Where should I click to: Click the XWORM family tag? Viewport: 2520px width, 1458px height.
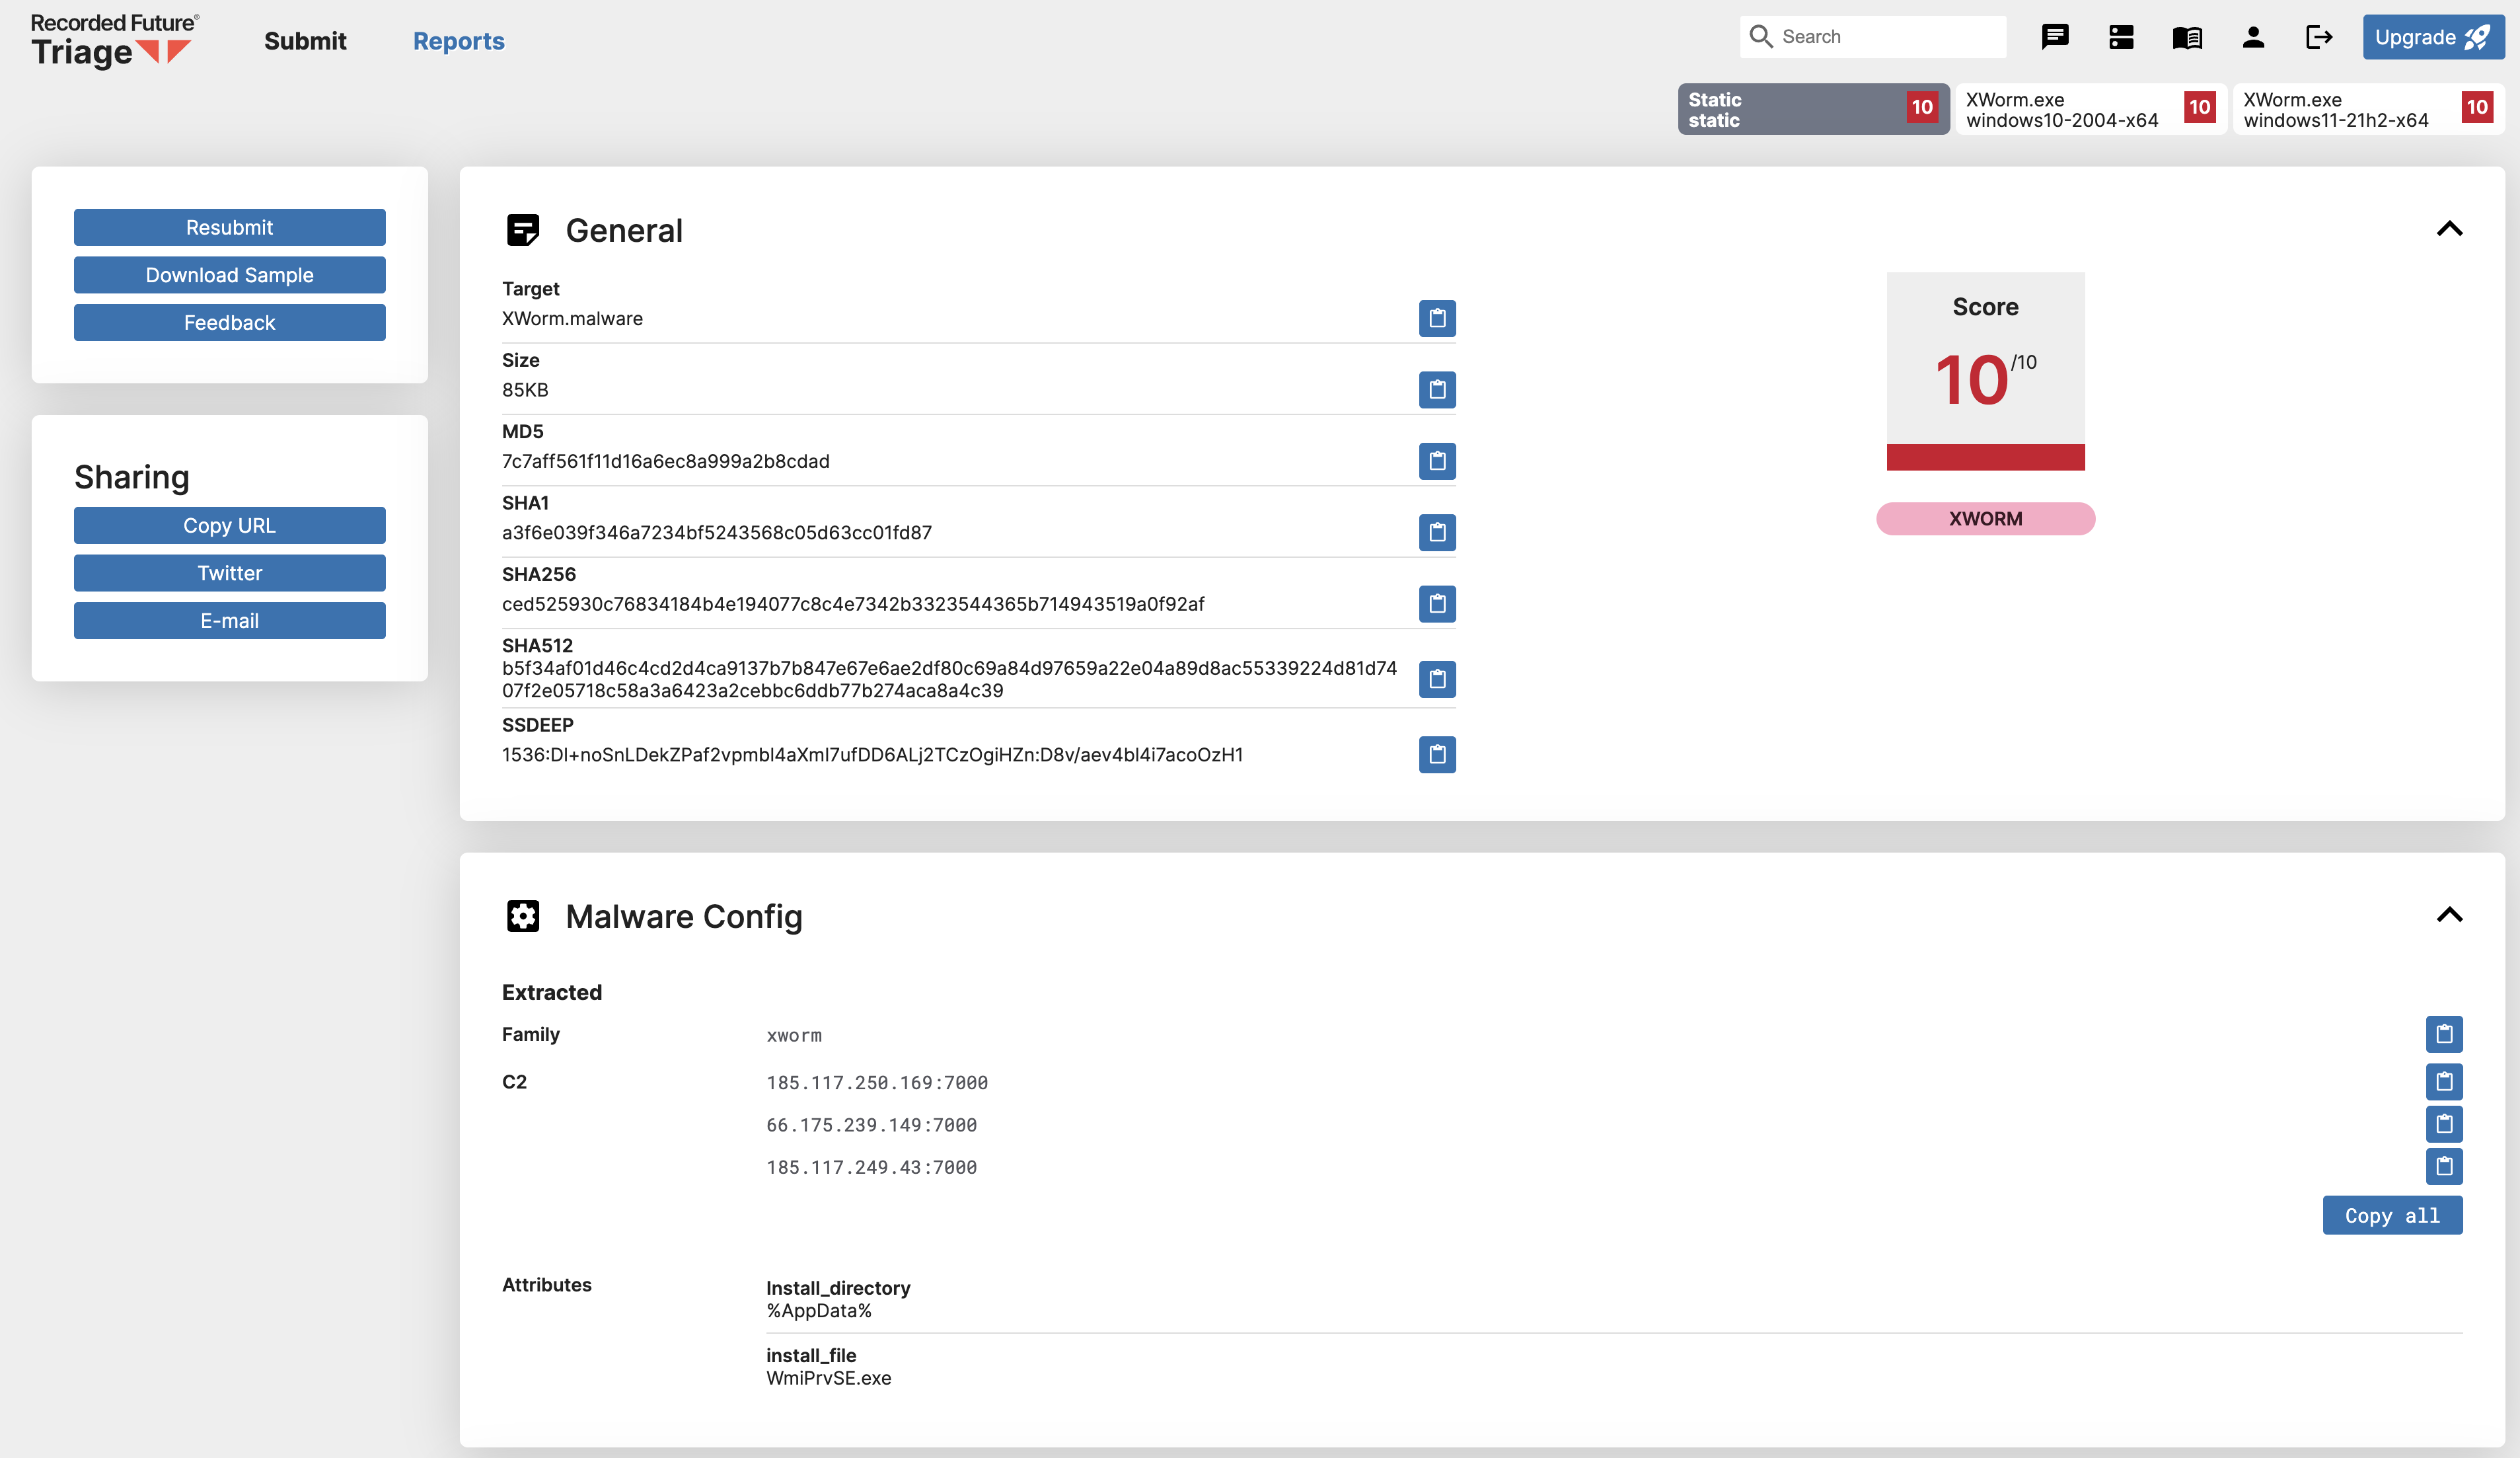pos(1985,519)
